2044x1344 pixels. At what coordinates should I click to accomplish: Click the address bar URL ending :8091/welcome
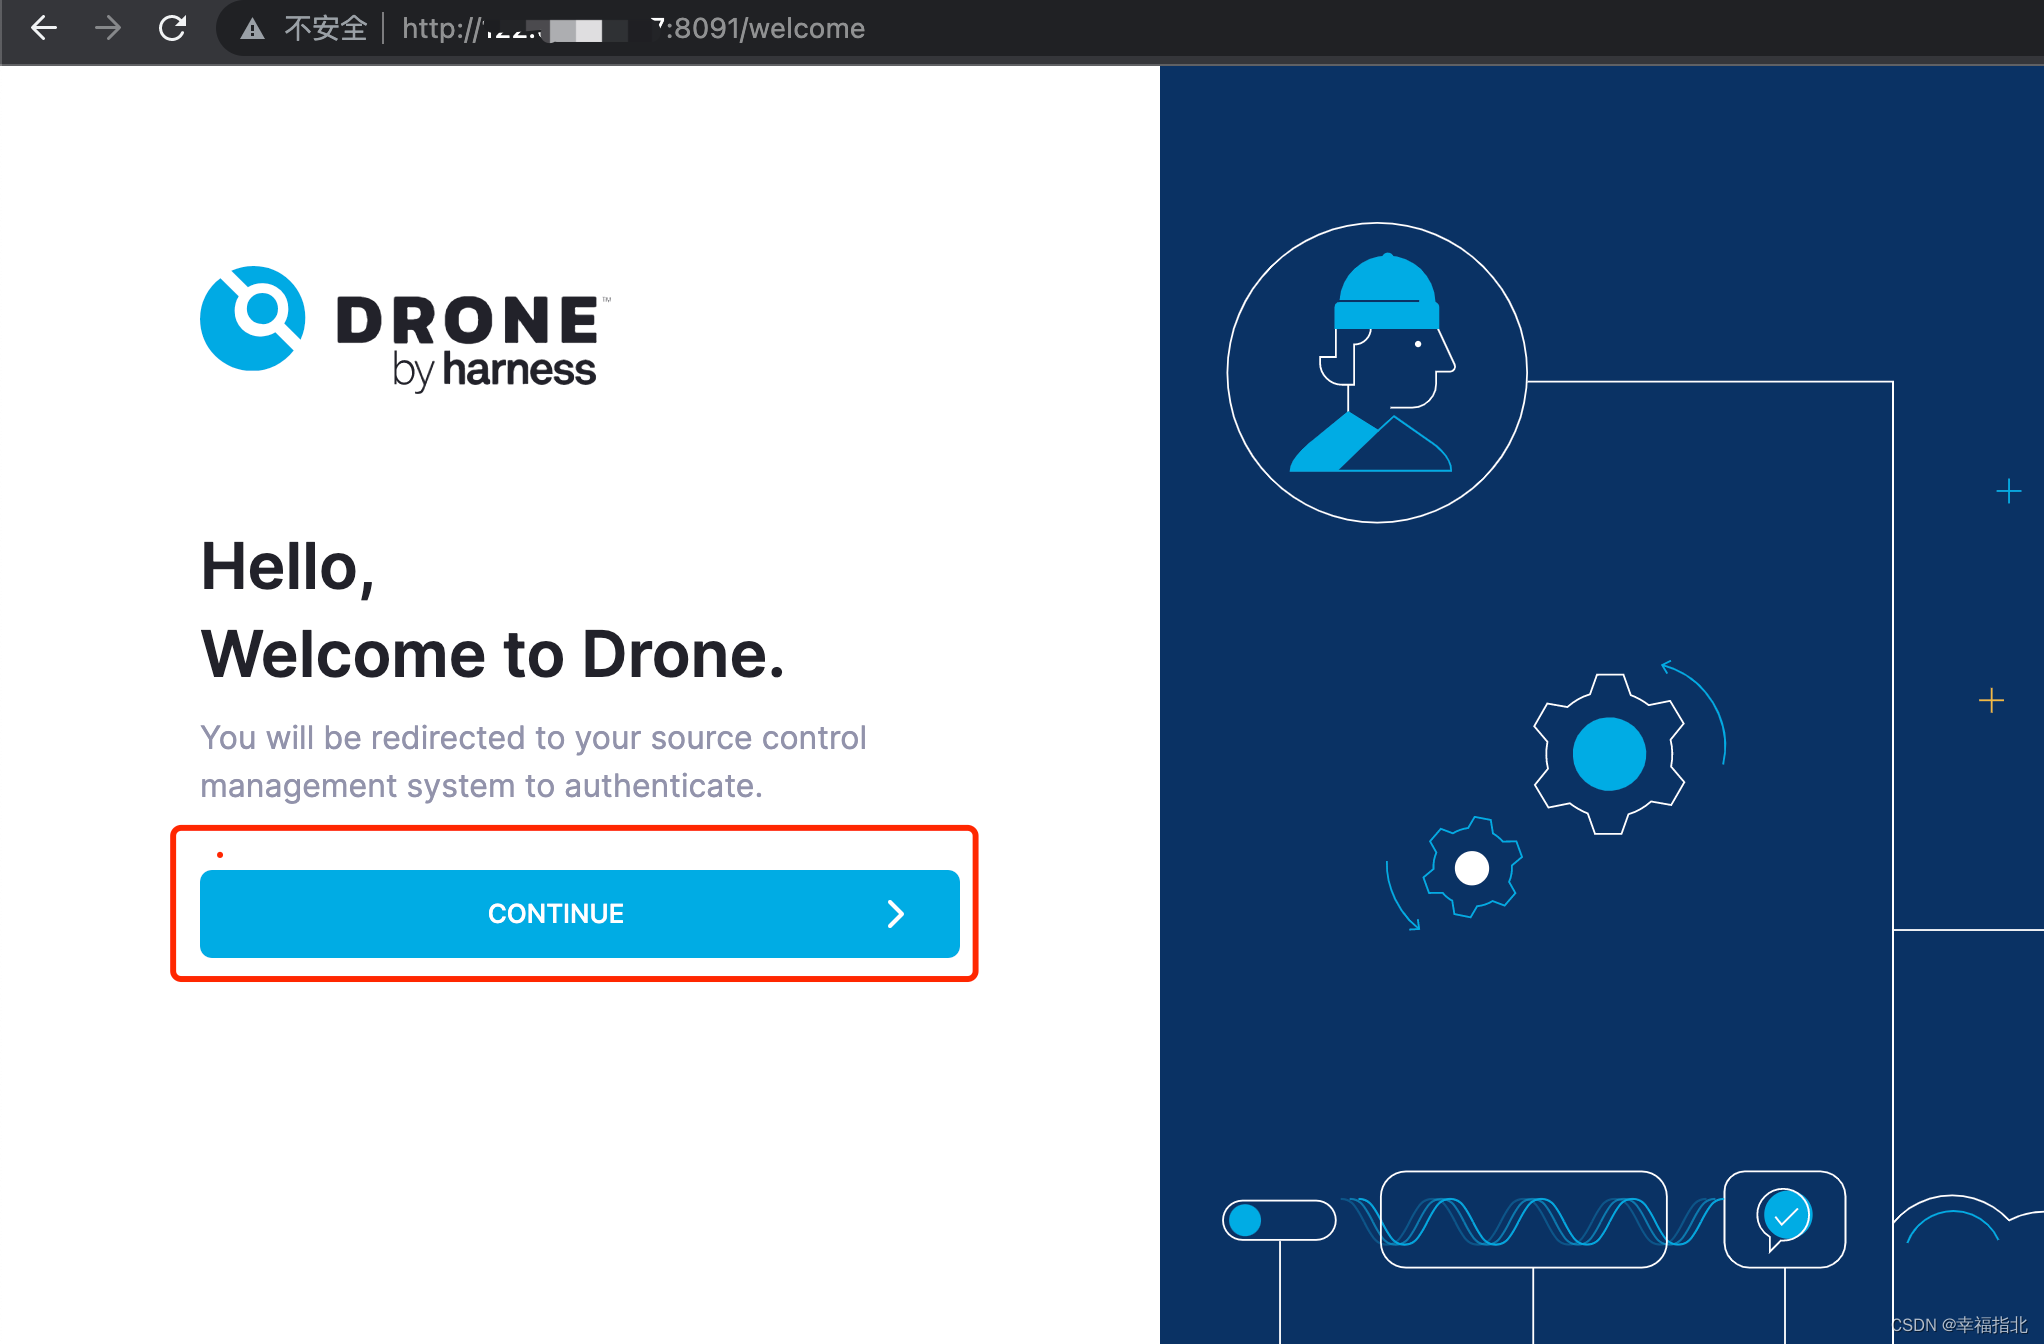[x=633, y=28]
